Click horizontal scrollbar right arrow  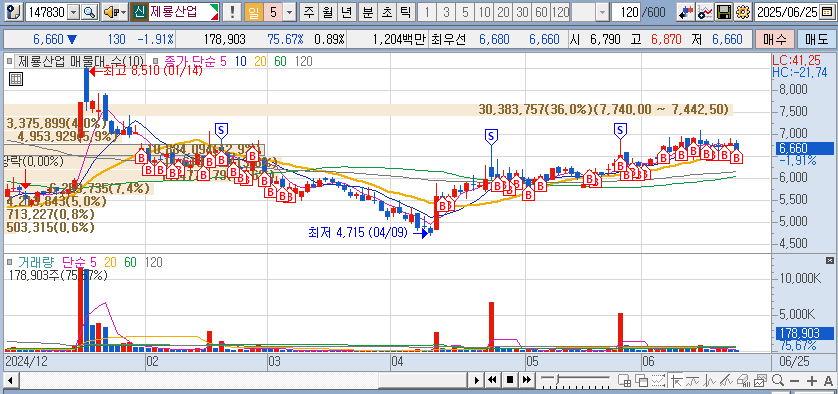[477, 380]
